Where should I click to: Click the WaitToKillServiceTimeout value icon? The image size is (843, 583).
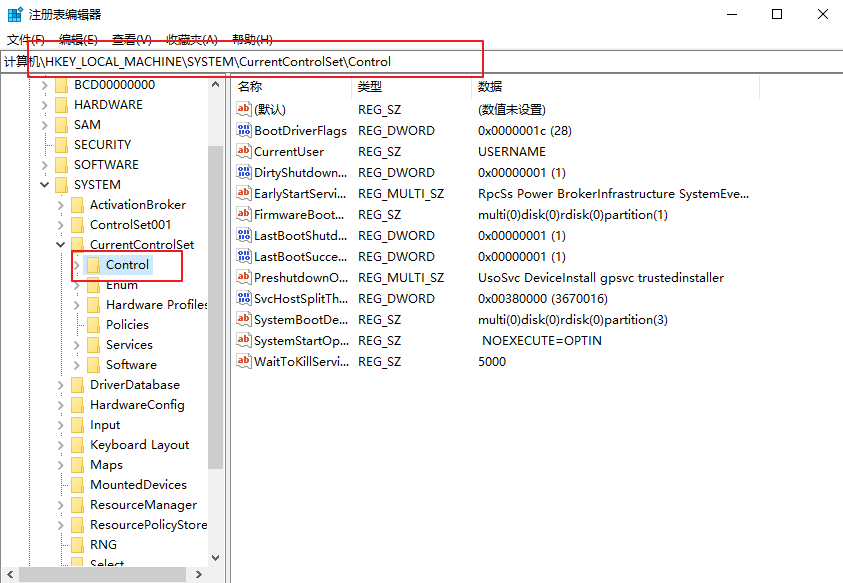tap(244, 361)
